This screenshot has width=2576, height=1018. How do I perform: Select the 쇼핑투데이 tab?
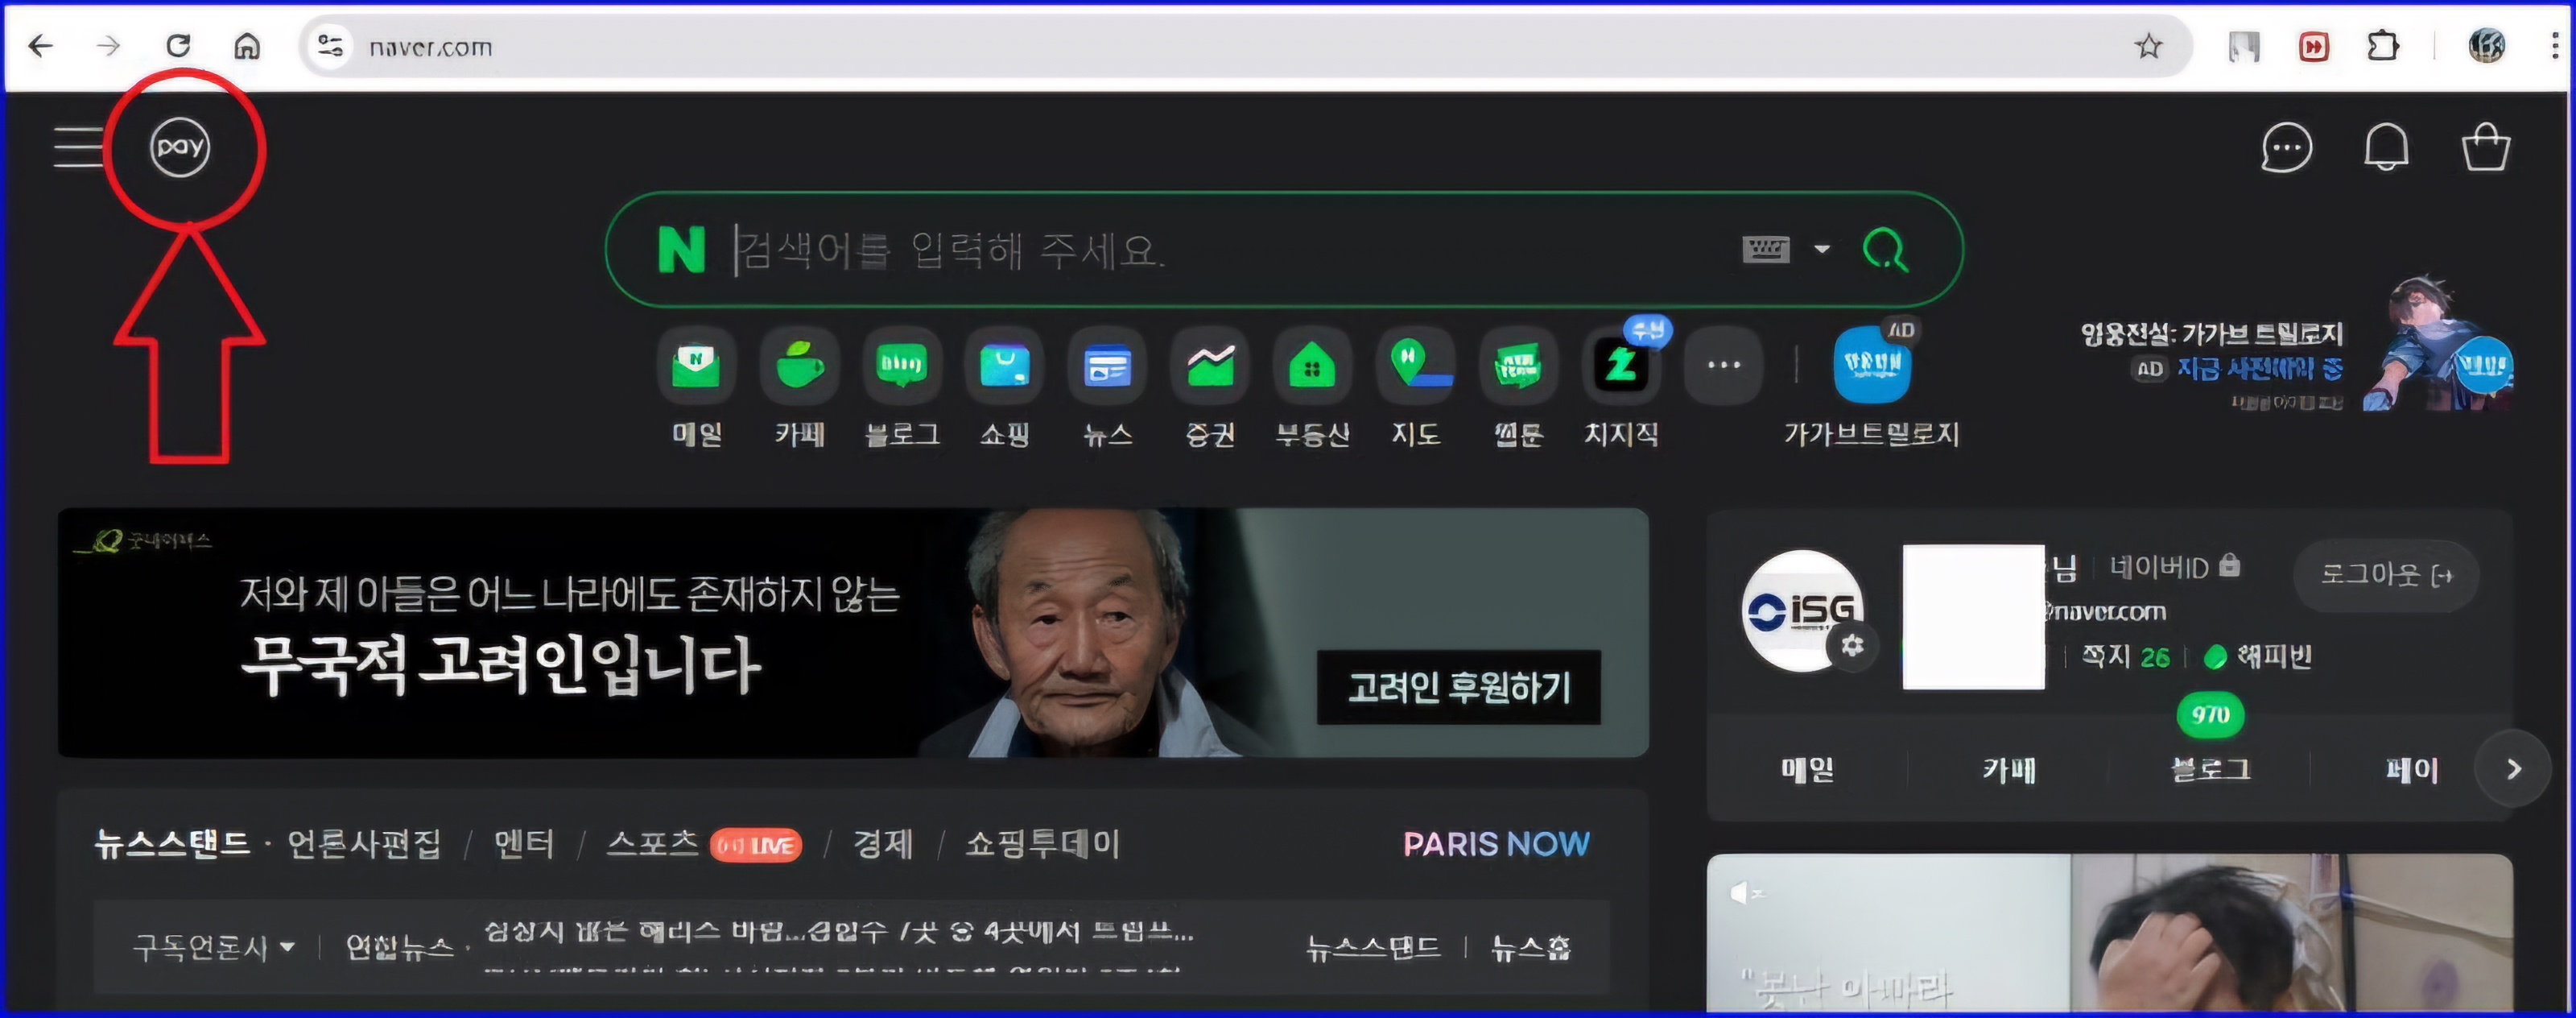coord(1042,844)
